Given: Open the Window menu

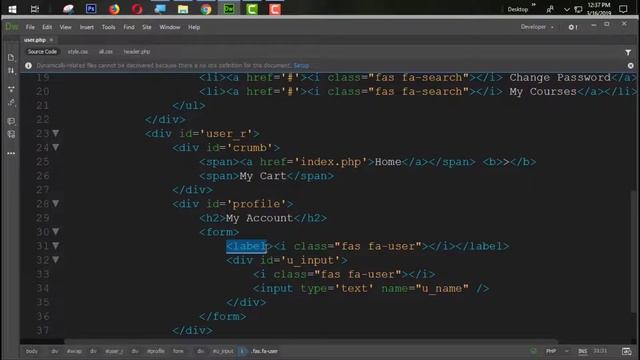Looking at the screenshot, I should pyautogui.click(x=170, y=27).
